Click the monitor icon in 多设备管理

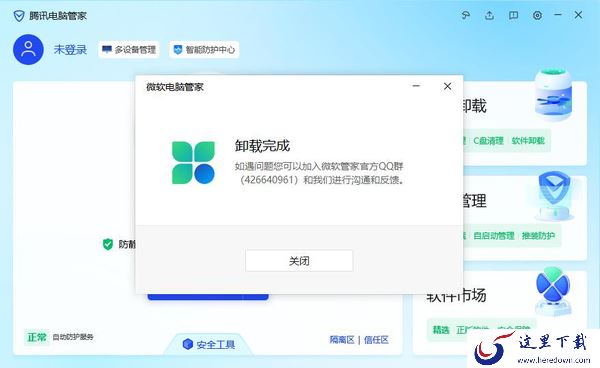107,49
